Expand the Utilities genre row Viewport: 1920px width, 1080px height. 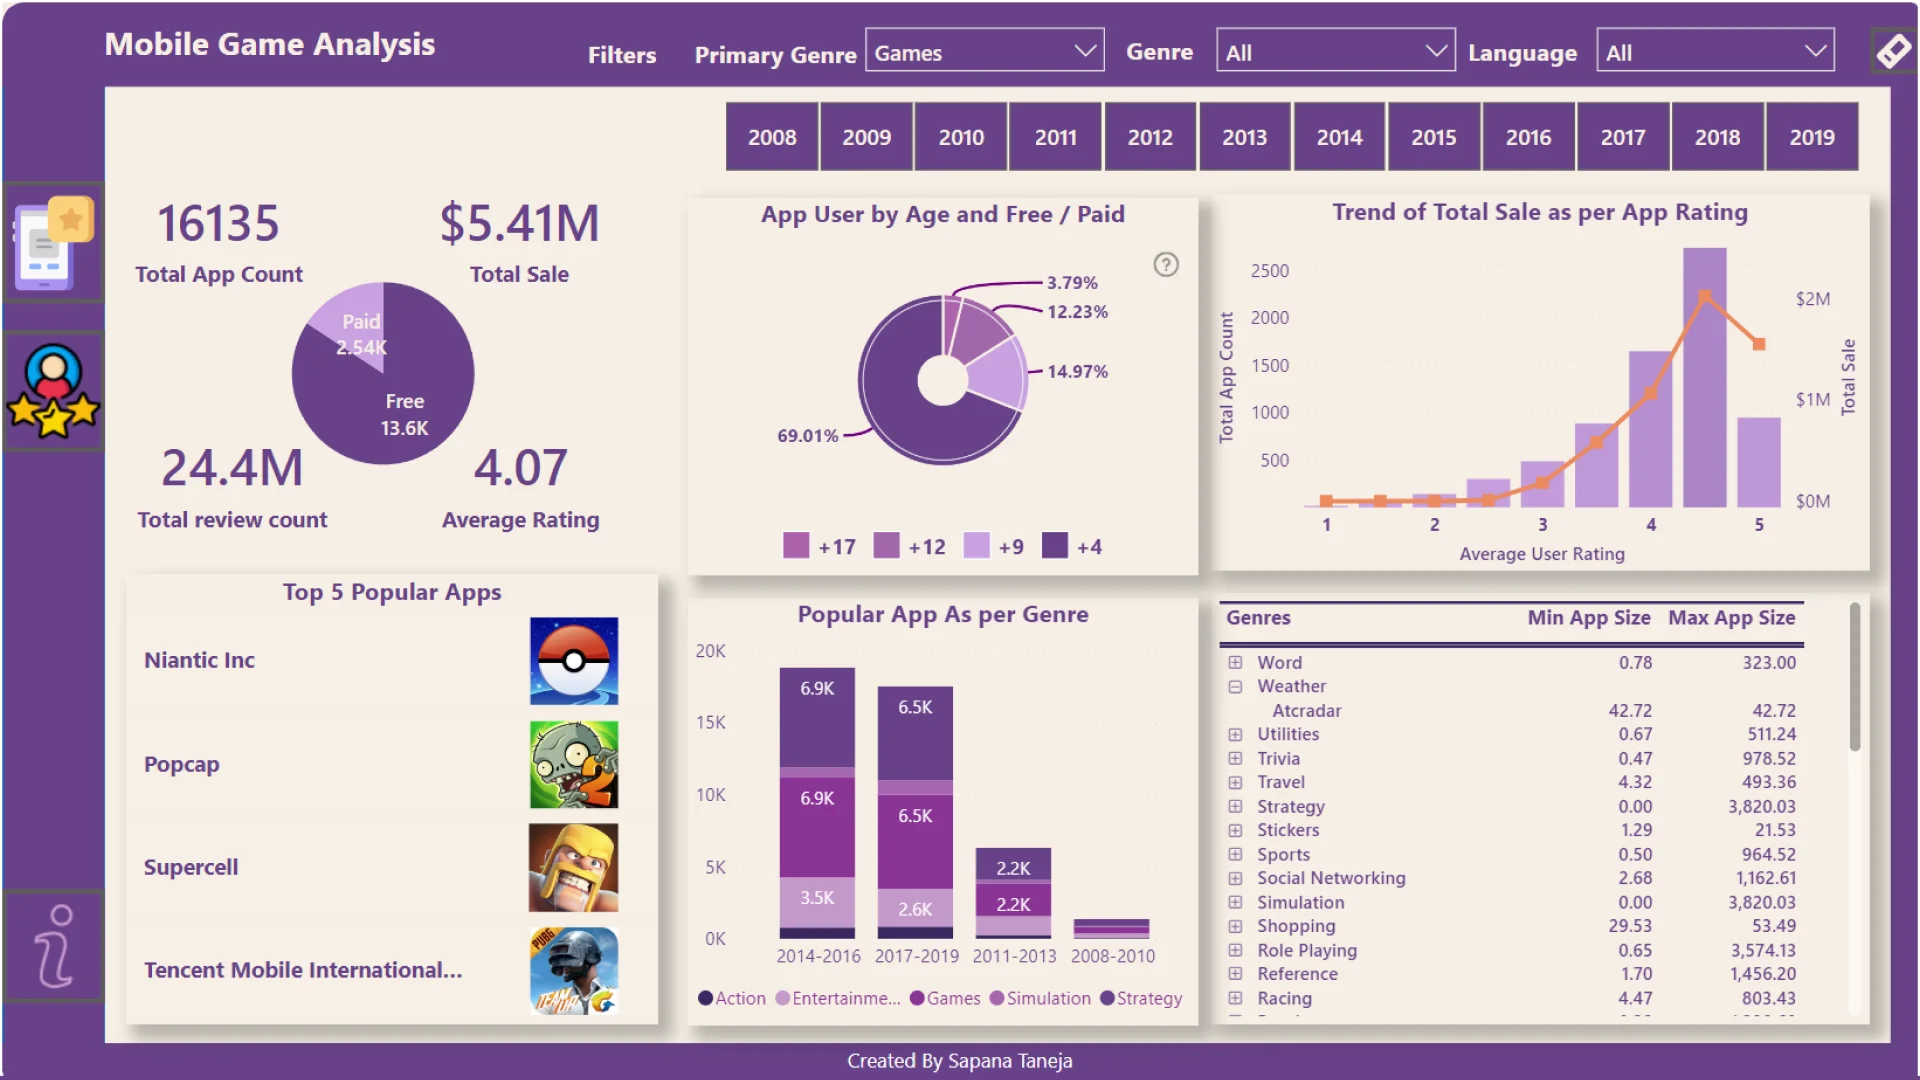(1235, 735)
